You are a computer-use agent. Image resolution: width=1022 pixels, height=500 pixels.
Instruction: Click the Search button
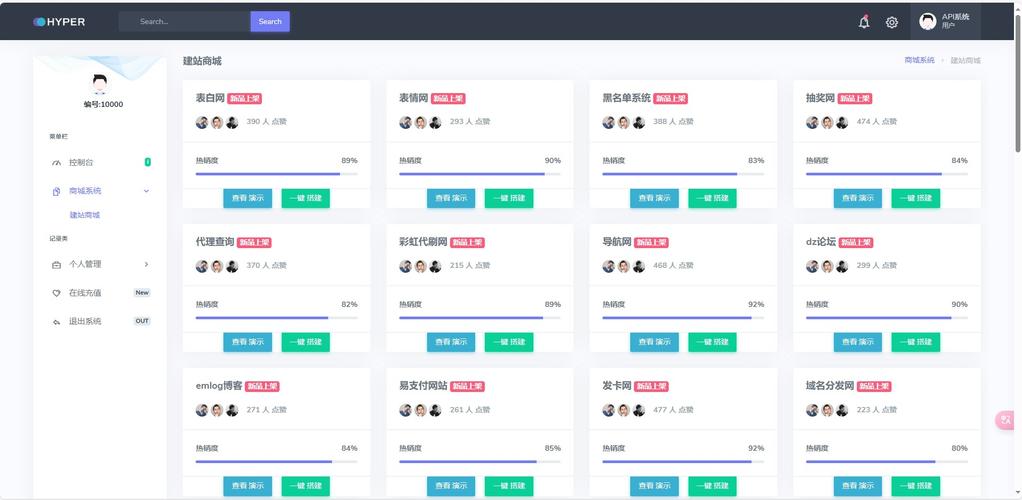[270, 22]
